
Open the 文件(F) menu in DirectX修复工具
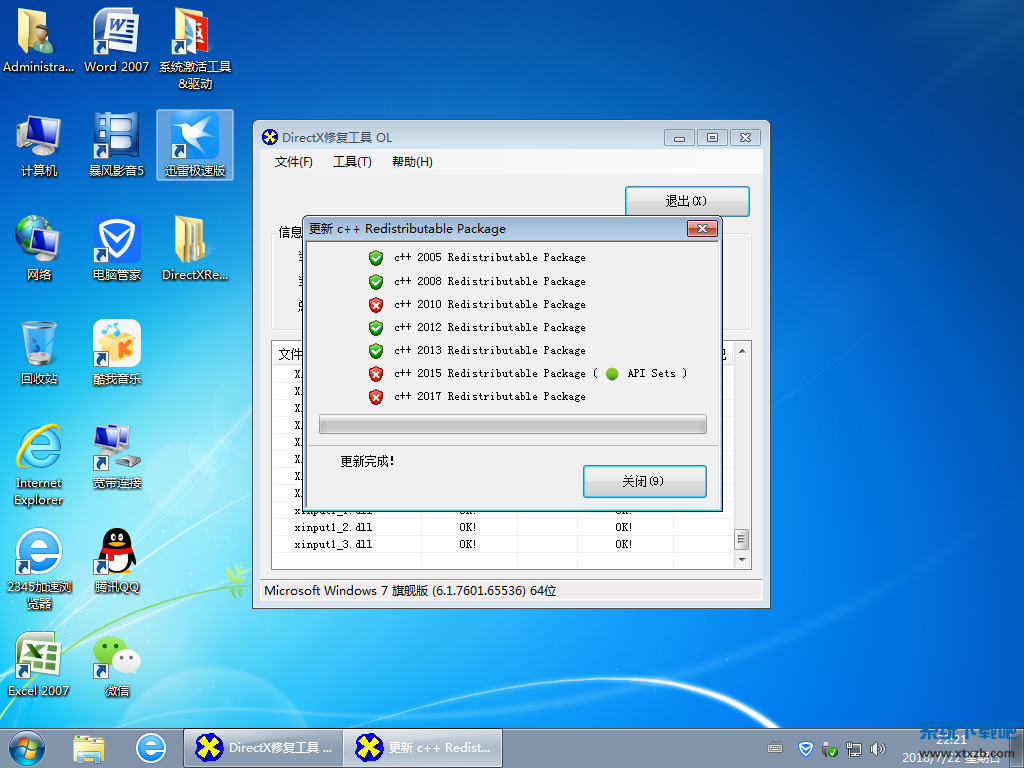[x=293, y=162]
